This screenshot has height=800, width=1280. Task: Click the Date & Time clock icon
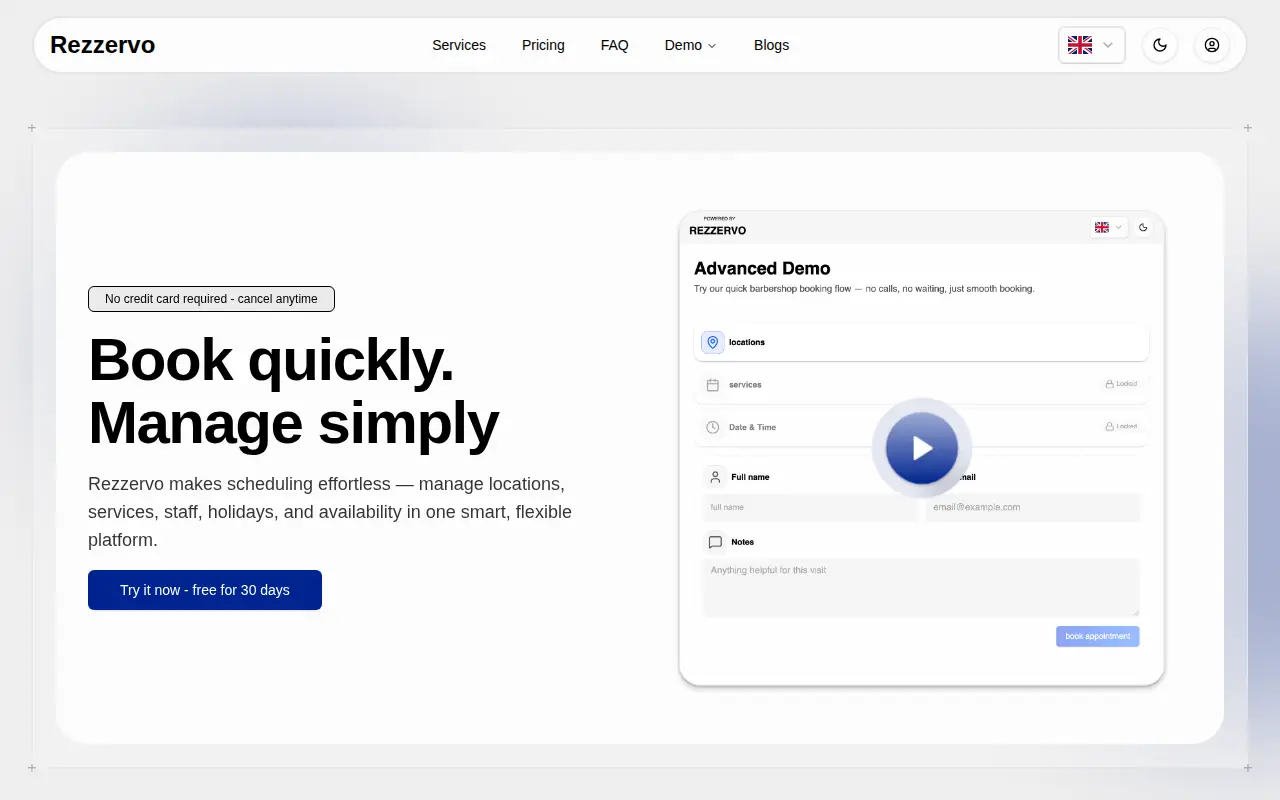[x=713, y=427]
